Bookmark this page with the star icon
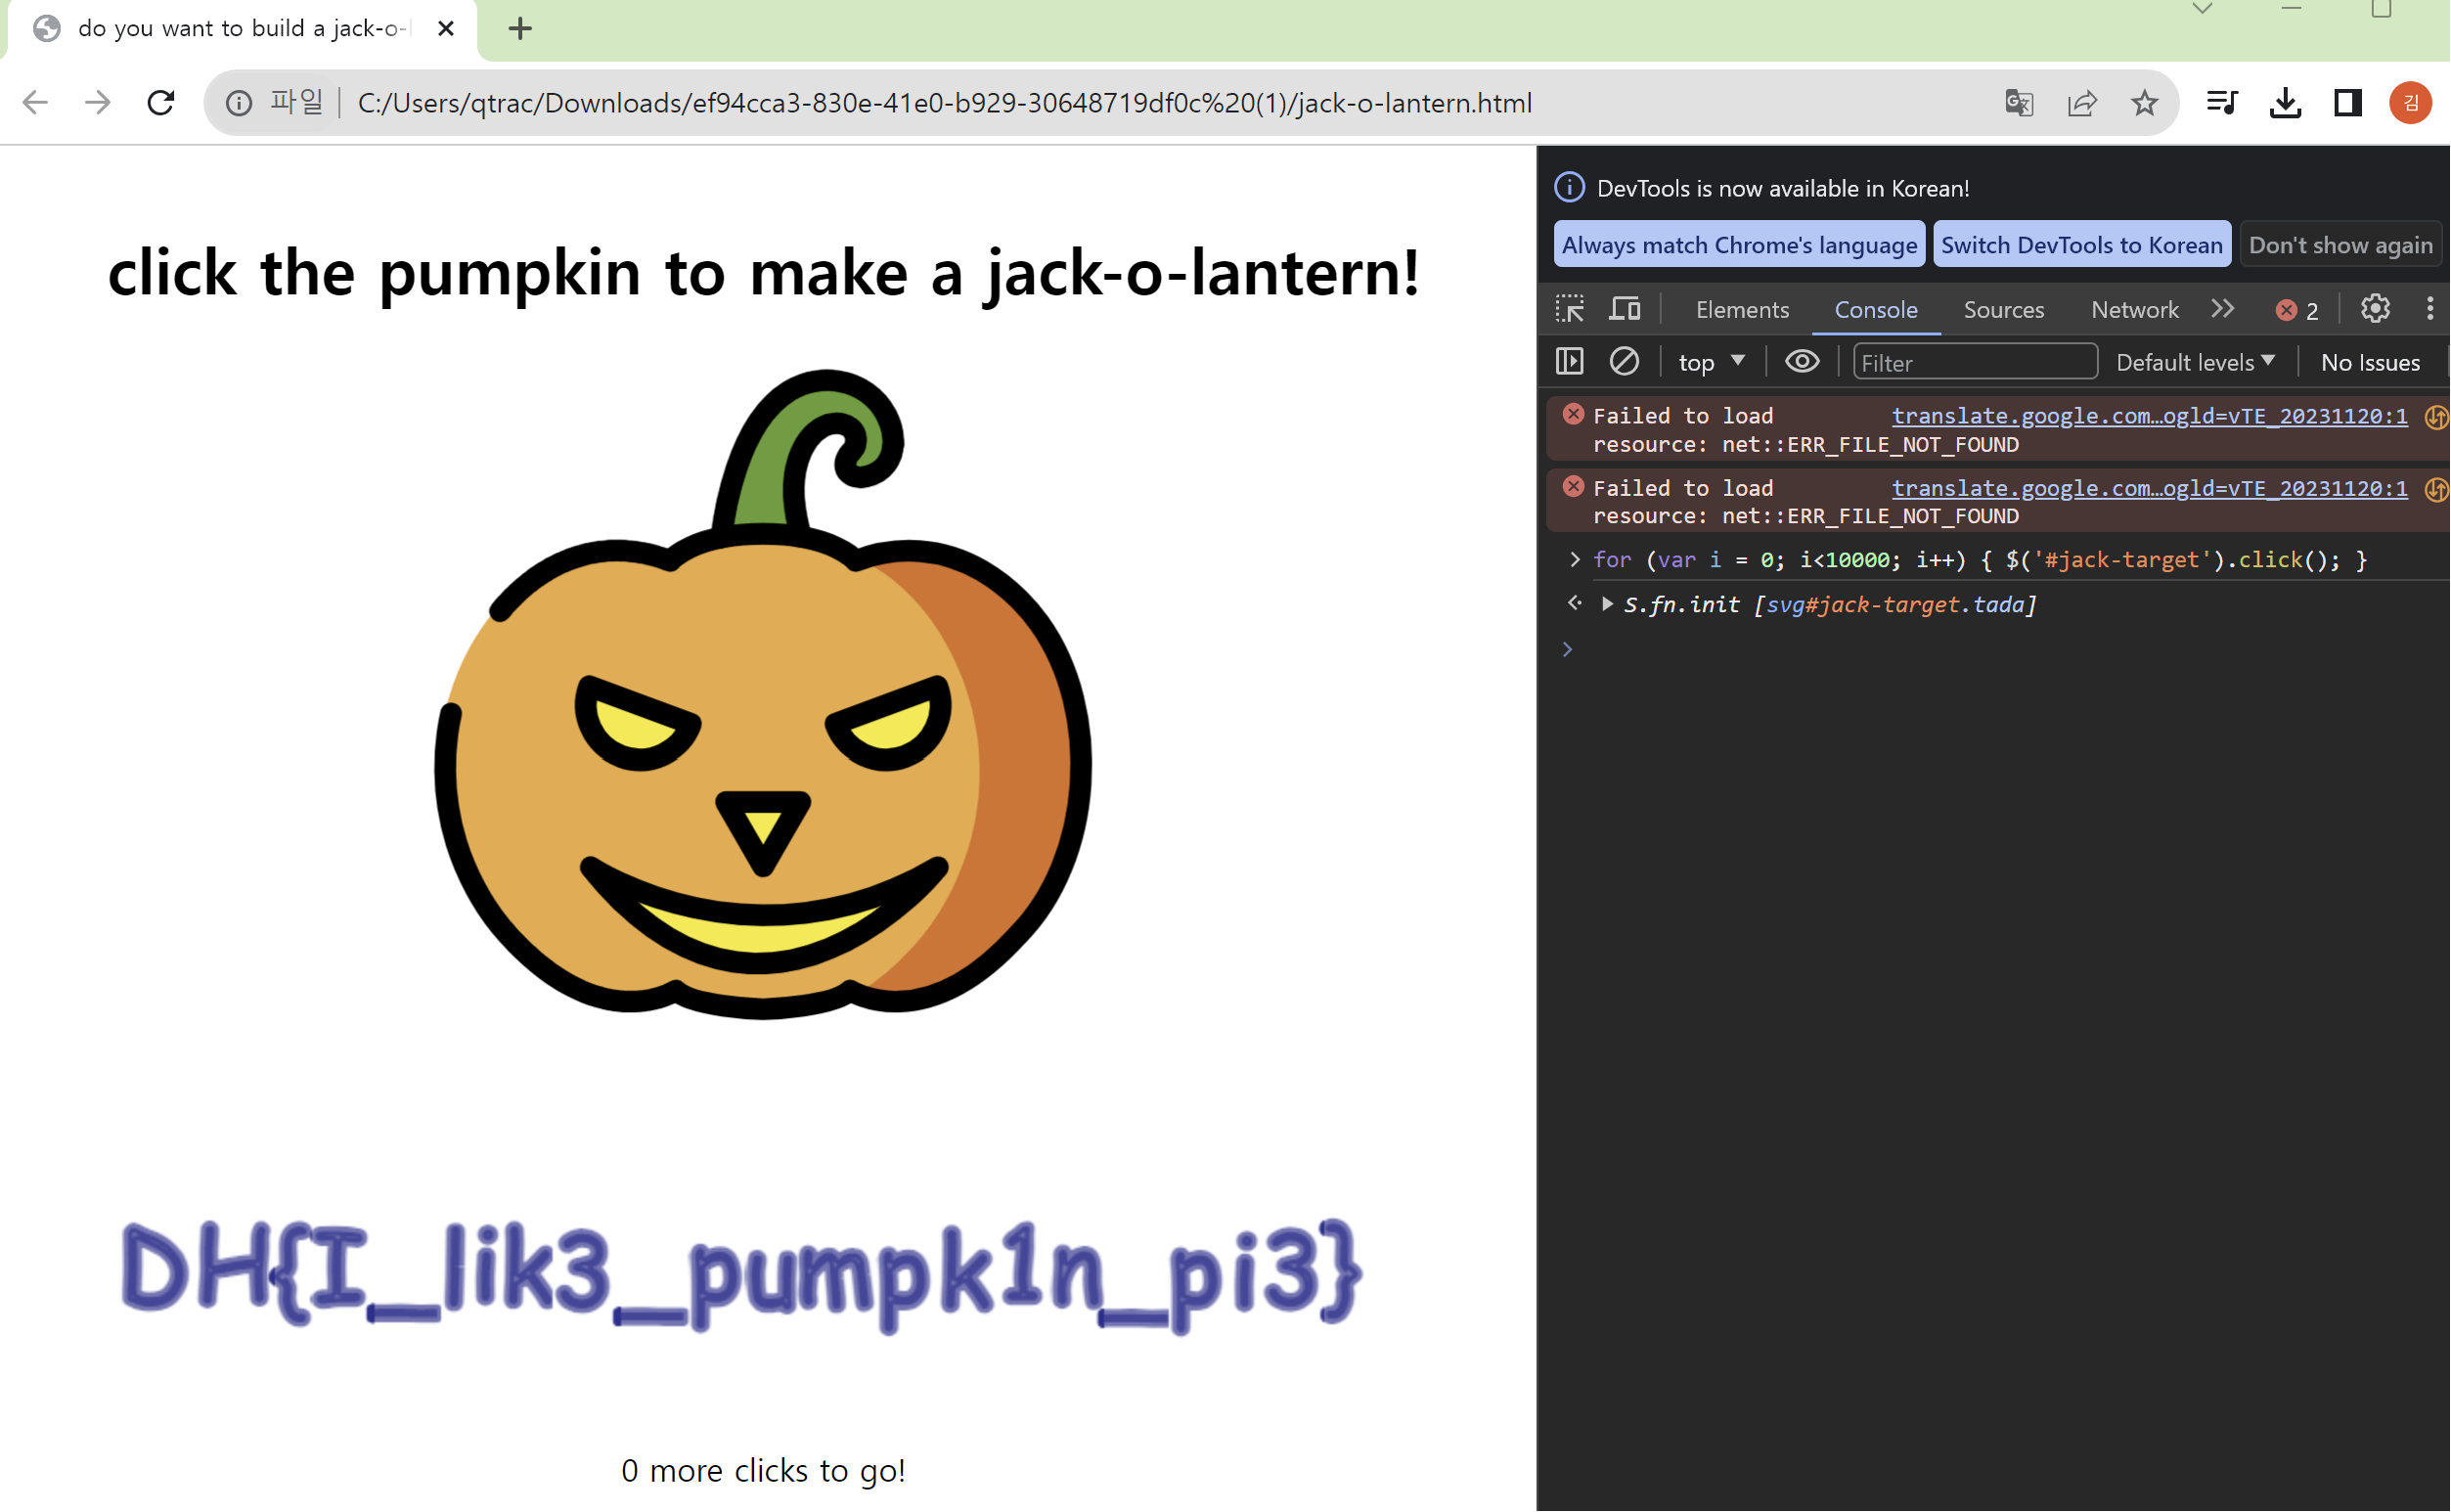The width and height of the screenshot is (2451, 1512). pyautogui.click(x=2143, y=103)
